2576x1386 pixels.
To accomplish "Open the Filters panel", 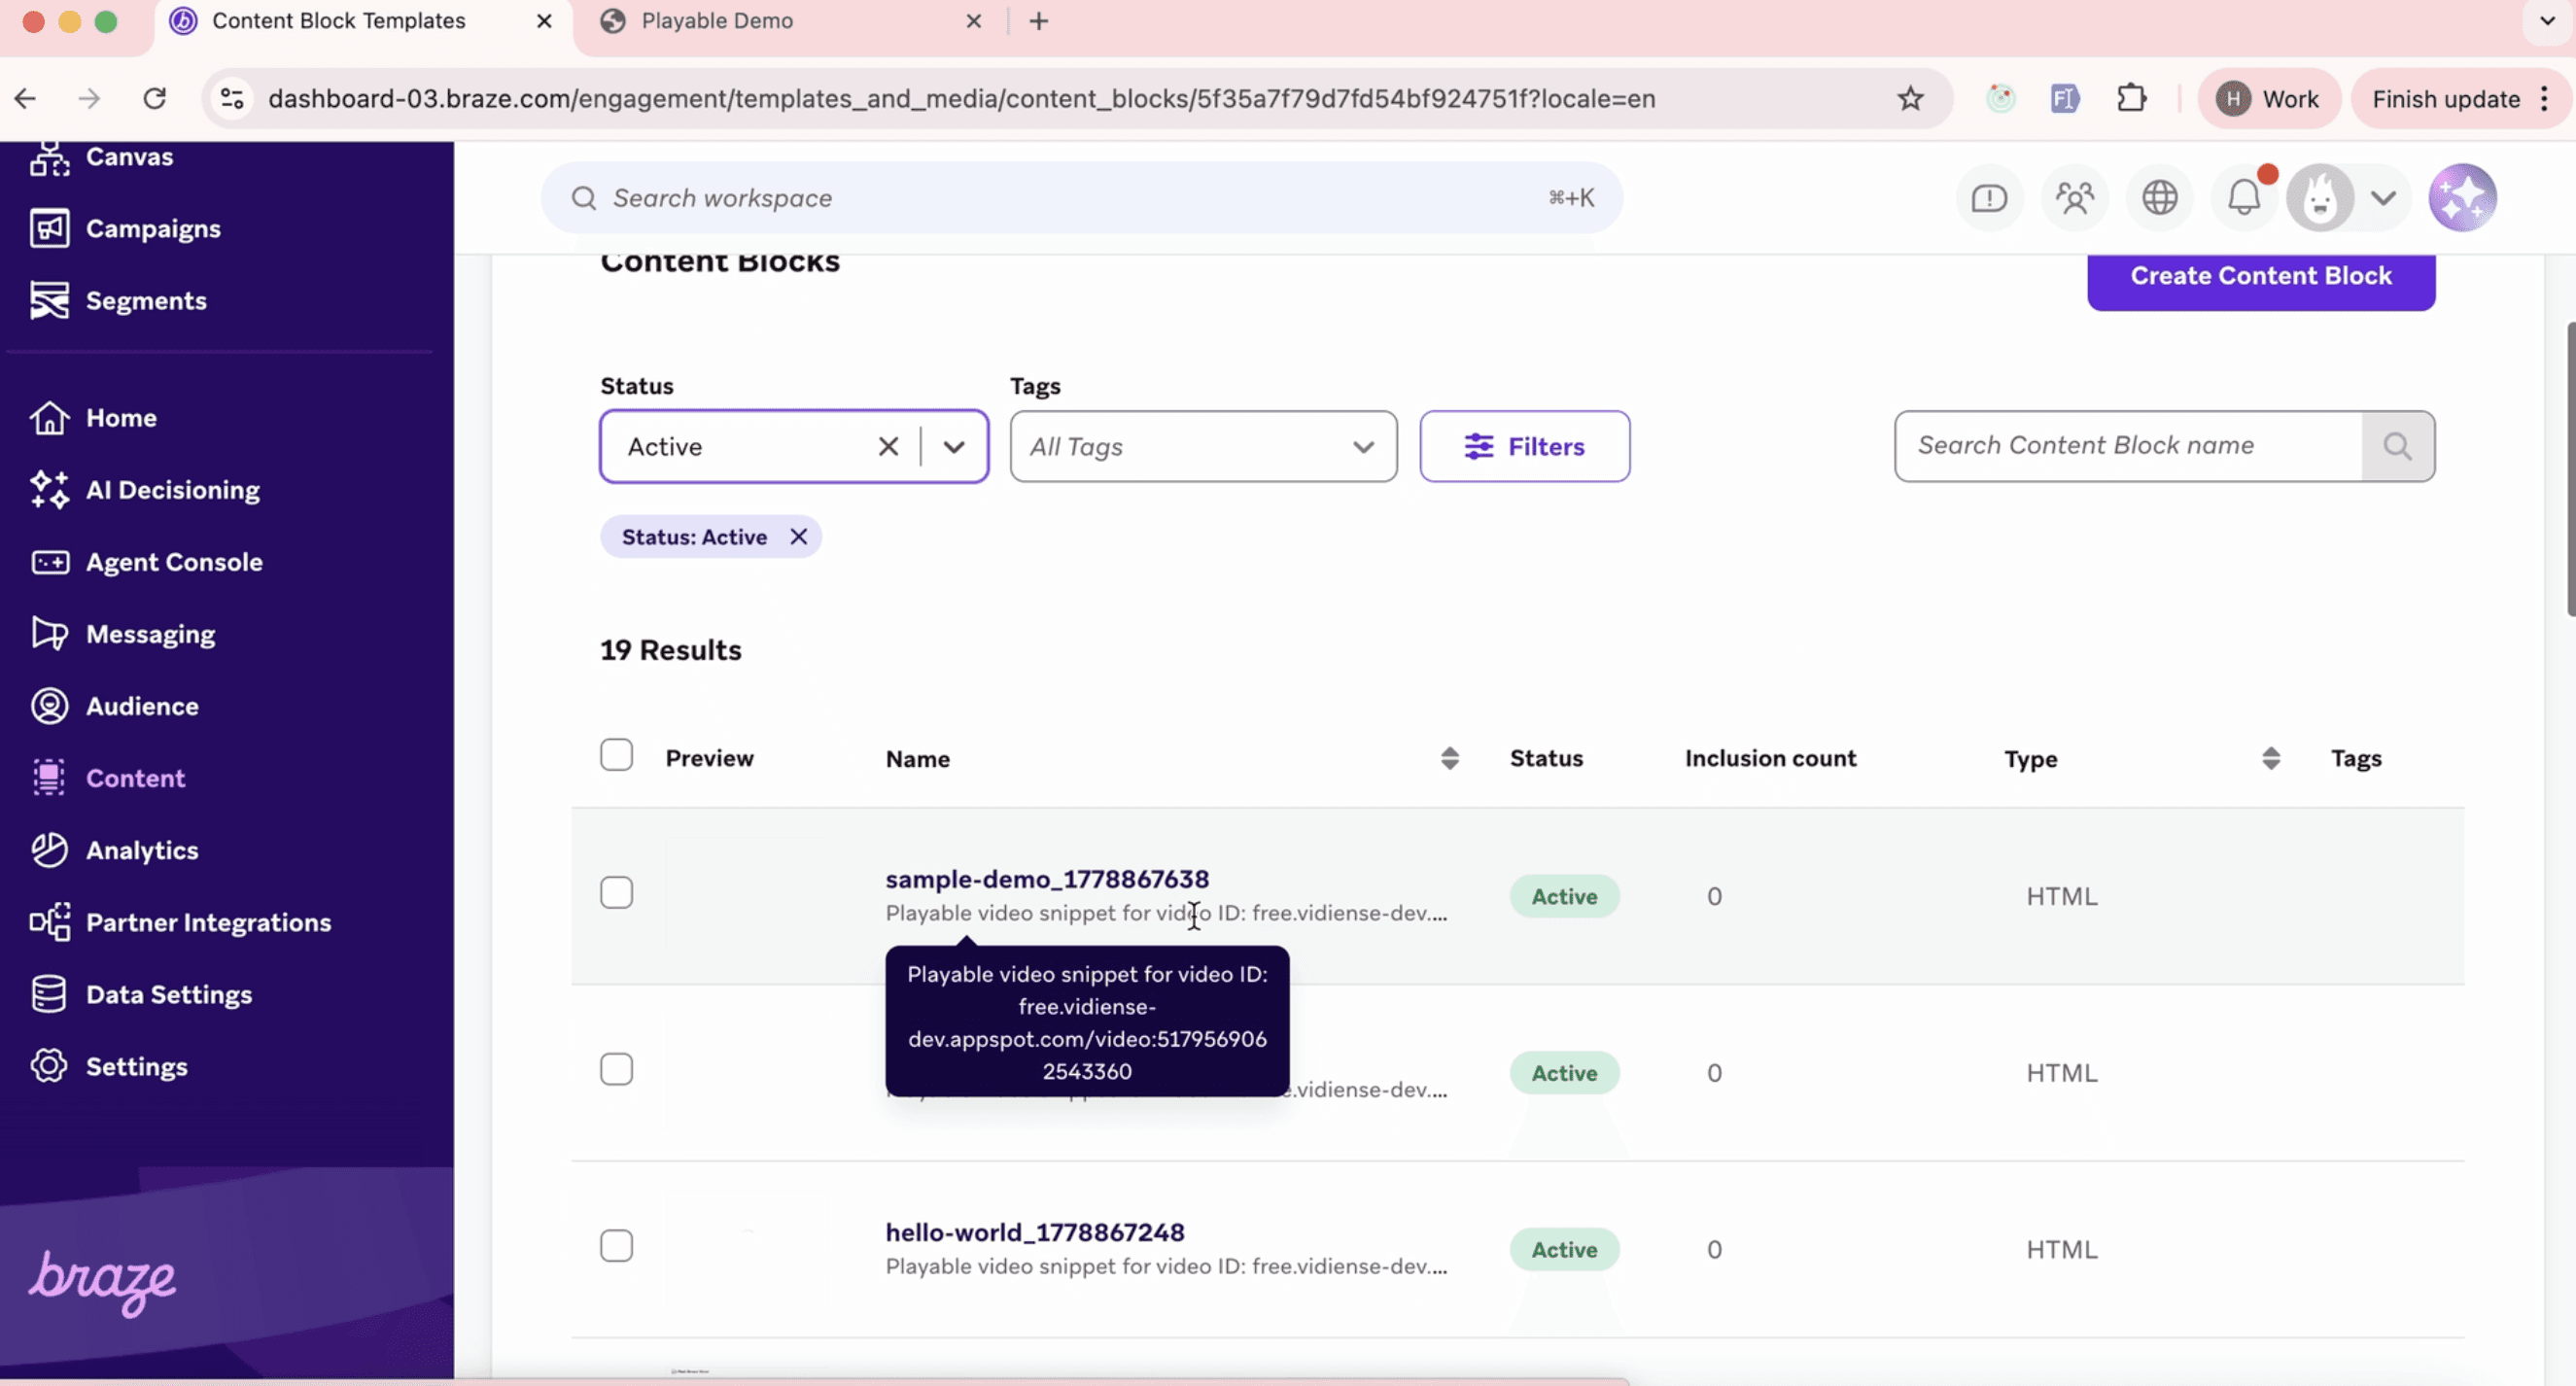I will [x=1524, y=447].
